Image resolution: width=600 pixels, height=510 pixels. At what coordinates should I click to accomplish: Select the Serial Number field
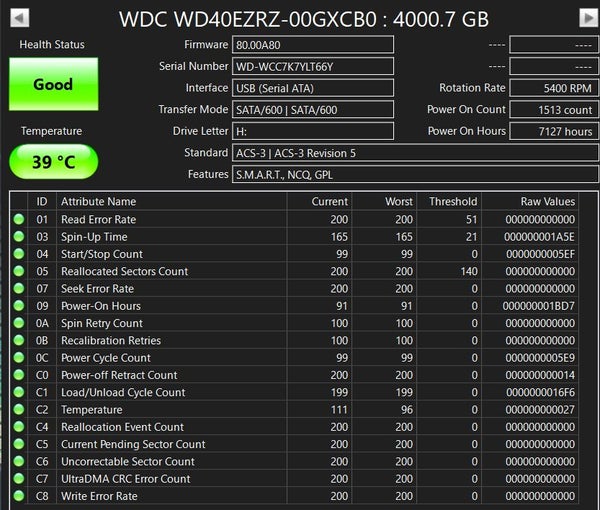[x=313, y=67]
